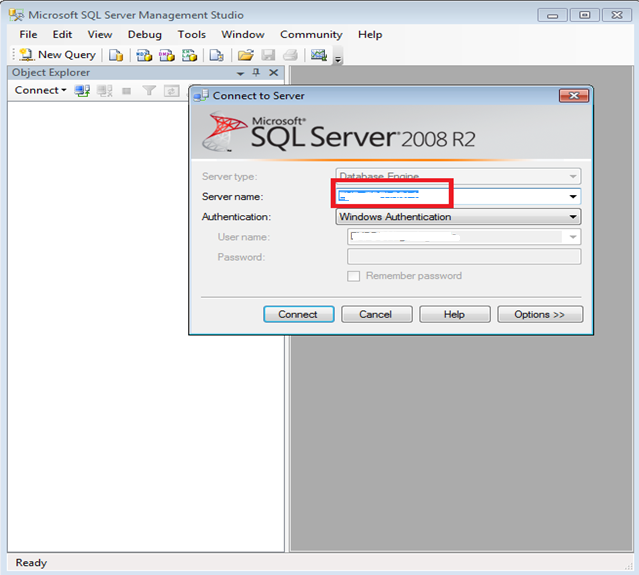Viewport: 639px width, 575px height.
Task: Click the Connect to Server title icon
Action: pos(201,96)
